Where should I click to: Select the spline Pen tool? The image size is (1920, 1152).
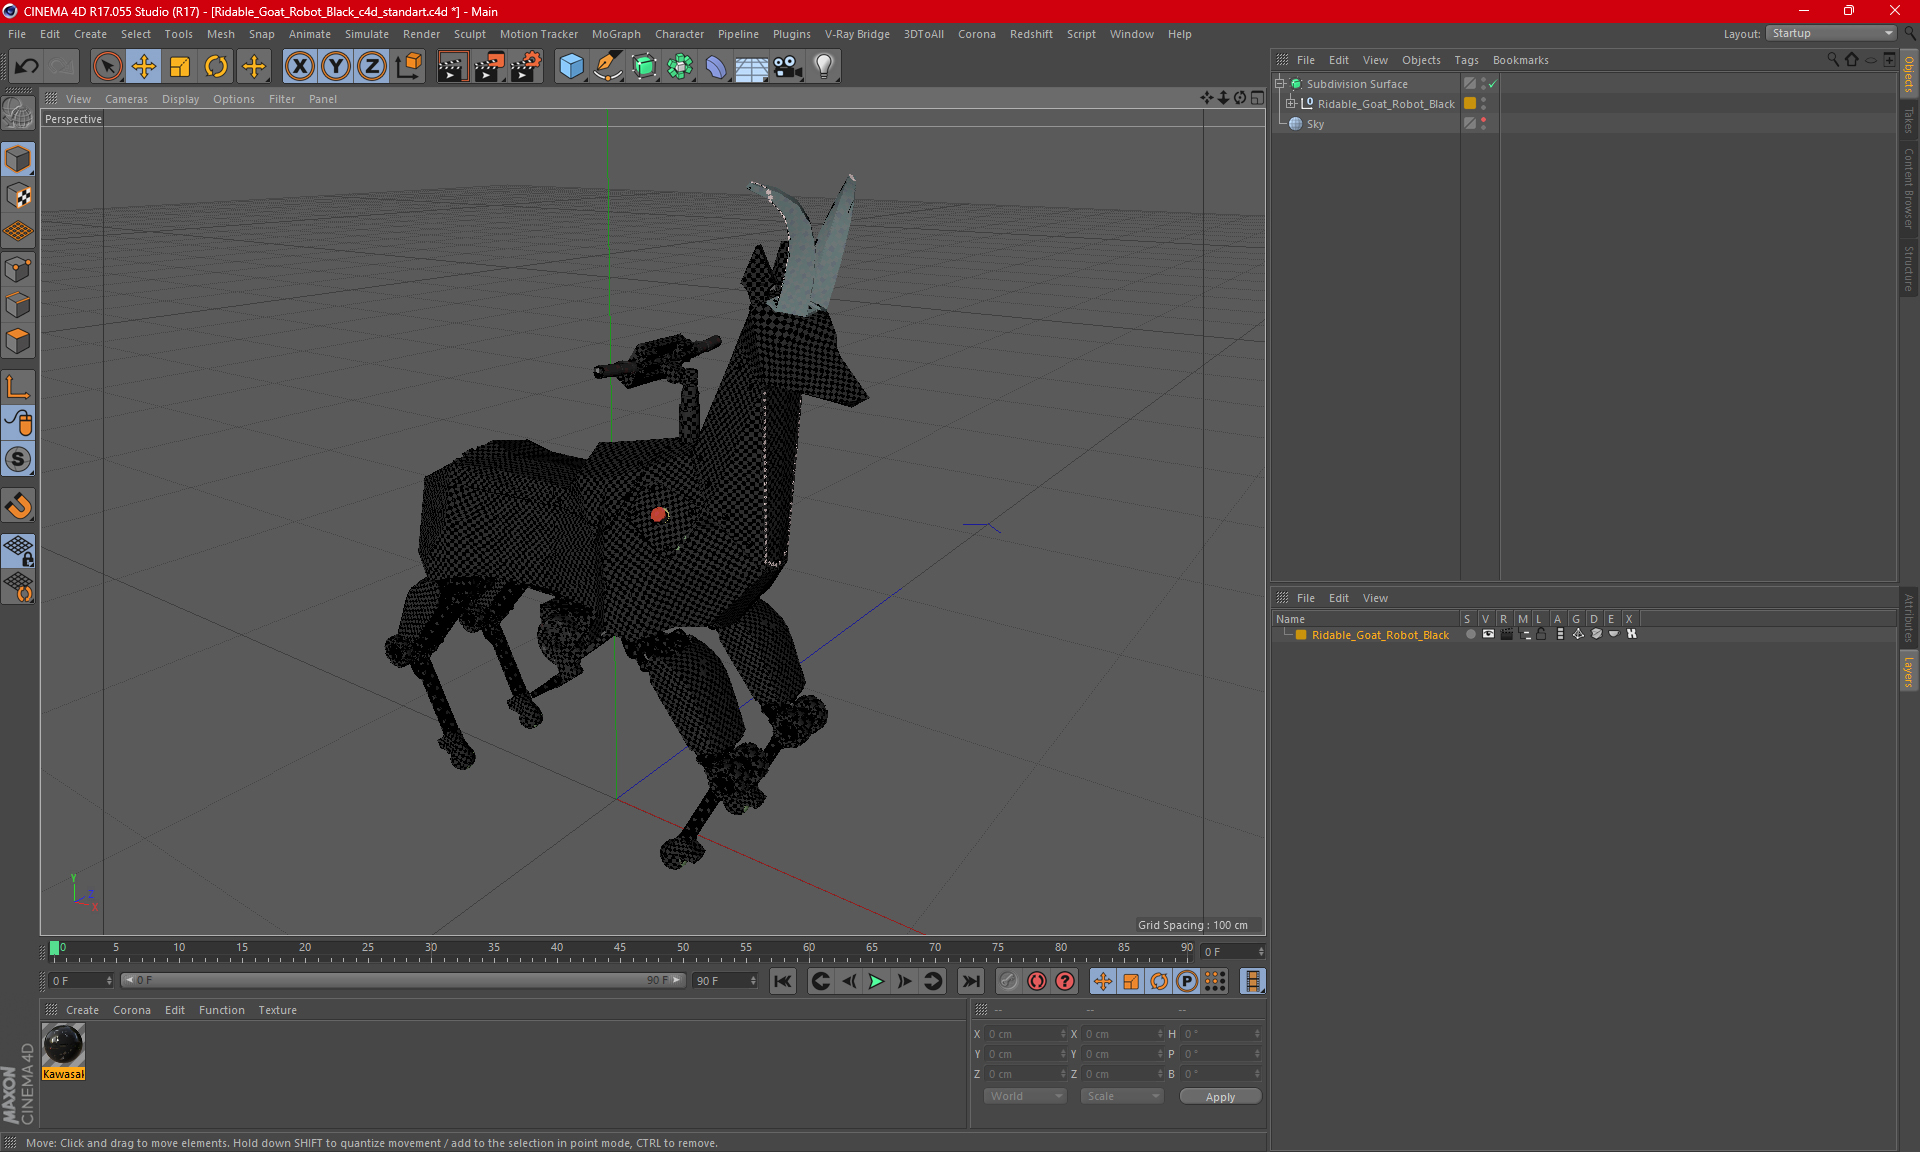click(607, 67)
